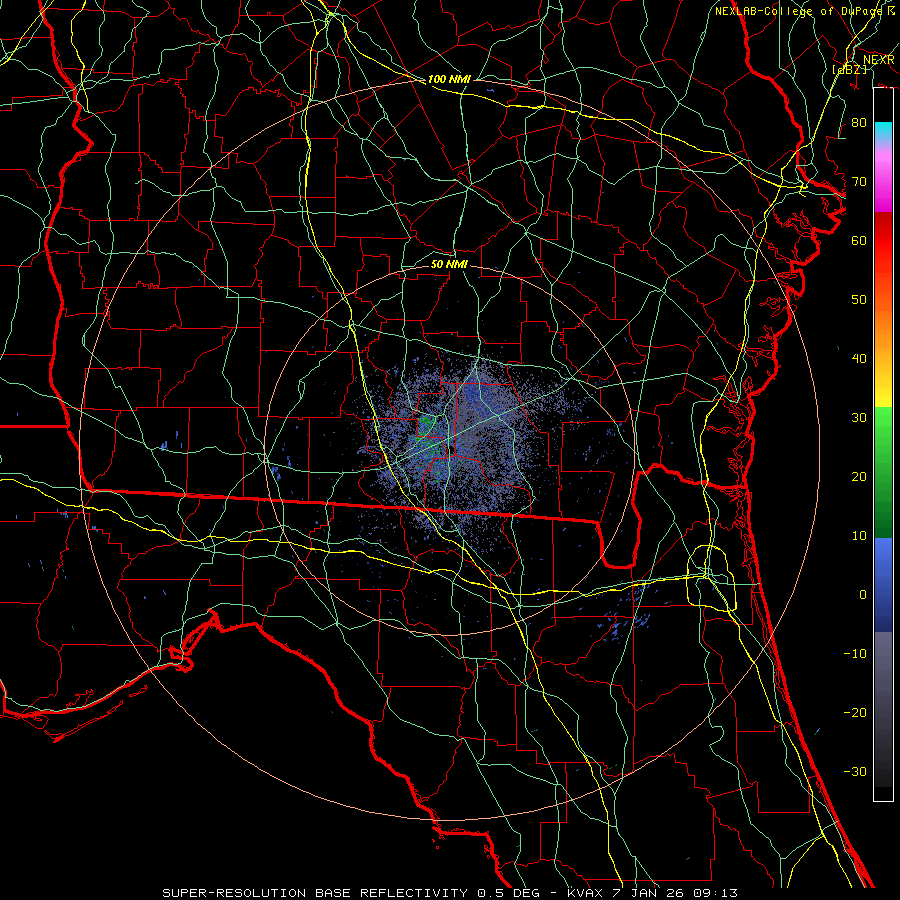Click the 100 NMI range ring label

(x=449, y=79)
